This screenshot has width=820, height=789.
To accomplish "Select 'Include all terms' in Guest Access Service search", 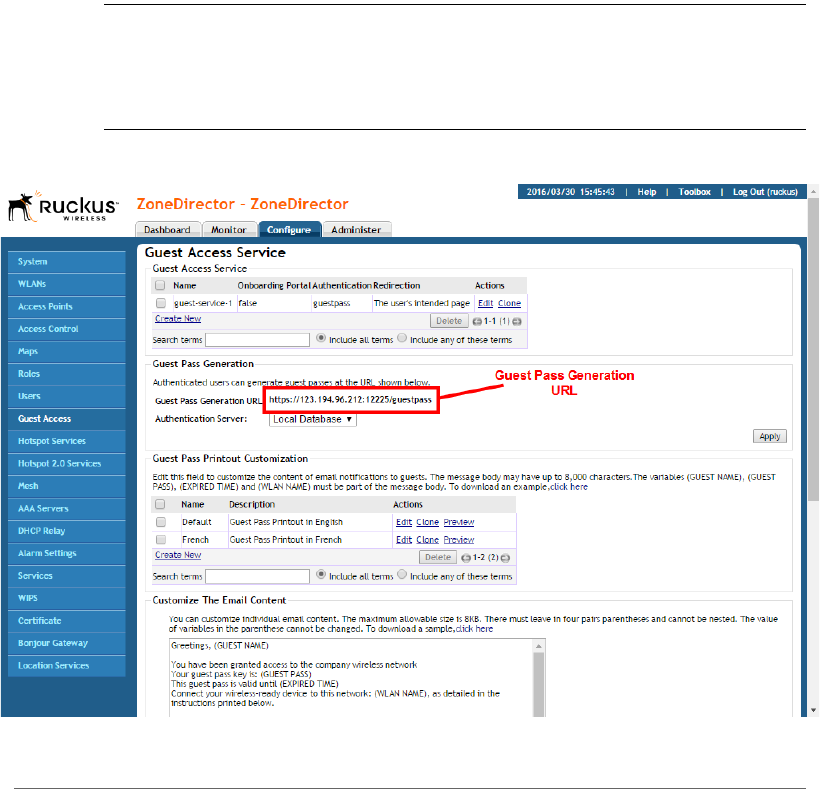I will [321, 338].
